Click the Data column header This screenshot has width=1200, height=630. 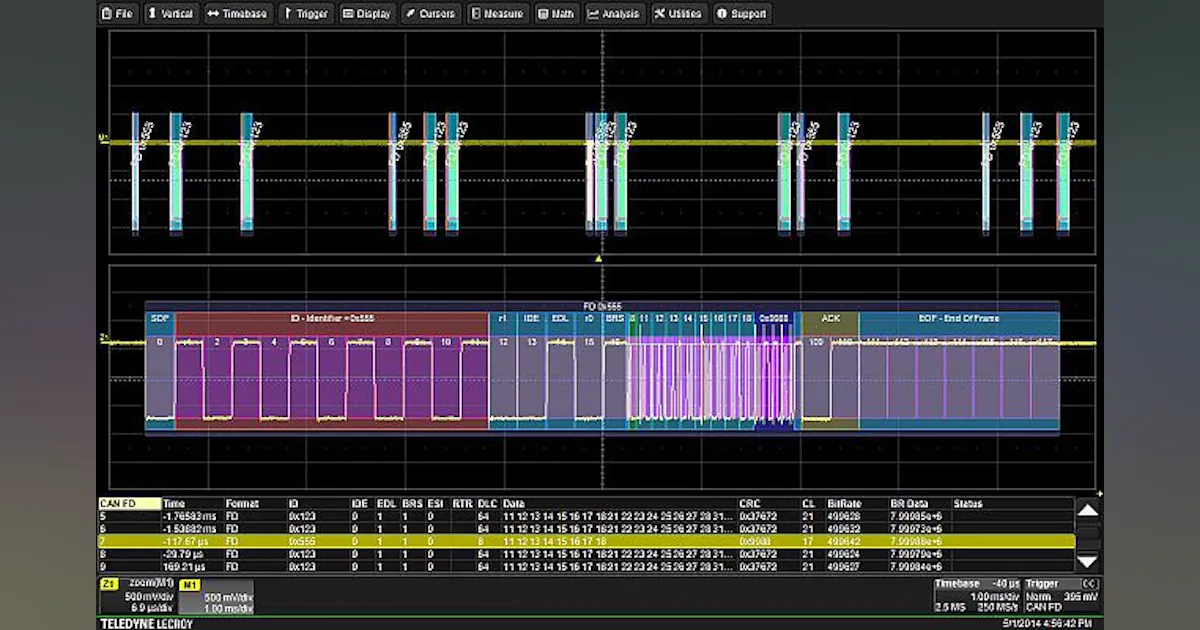pos(514,504)
